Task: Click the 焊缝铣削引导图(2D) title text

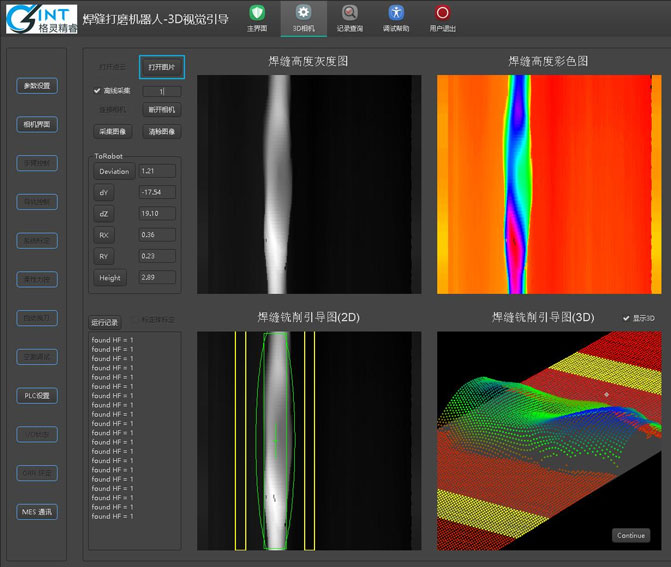Action: click(309, 317)
